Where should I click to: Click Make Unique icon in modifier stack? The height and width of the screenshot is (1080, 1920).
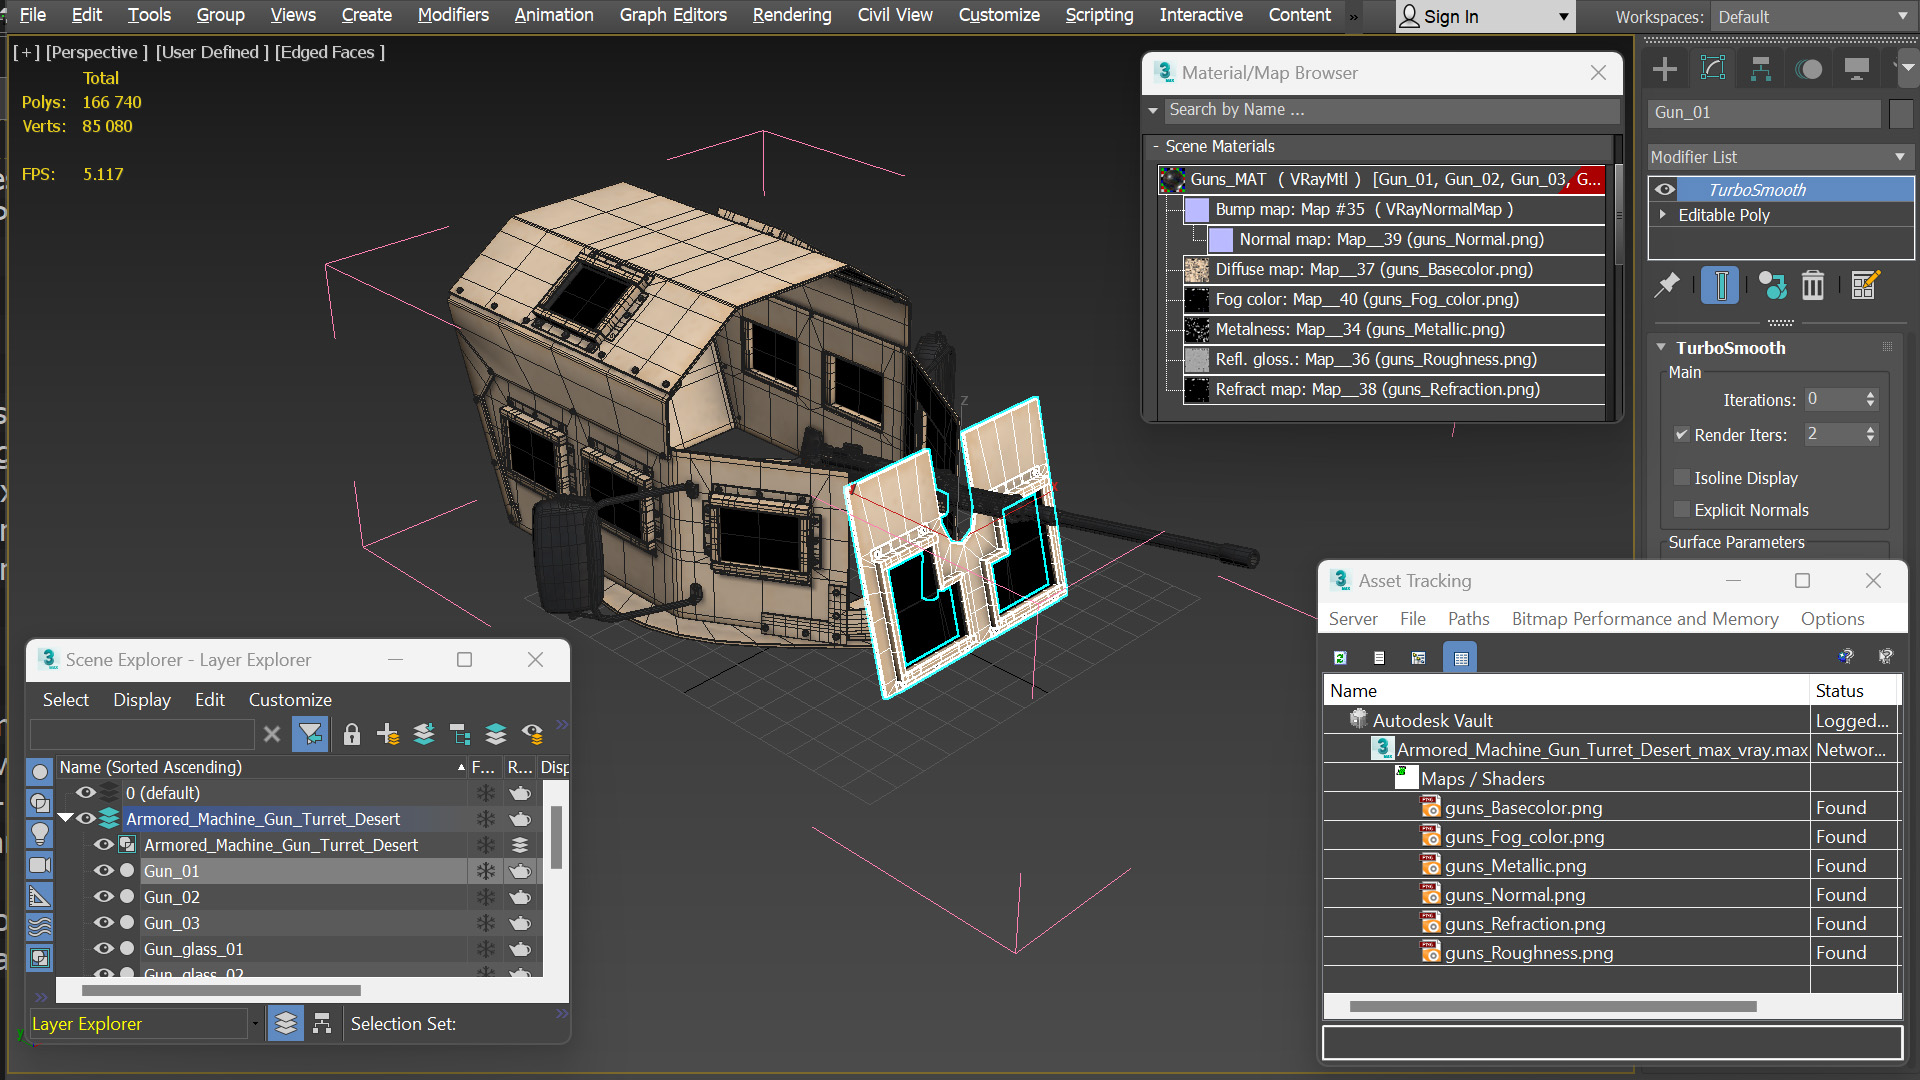coord(1772,286)
